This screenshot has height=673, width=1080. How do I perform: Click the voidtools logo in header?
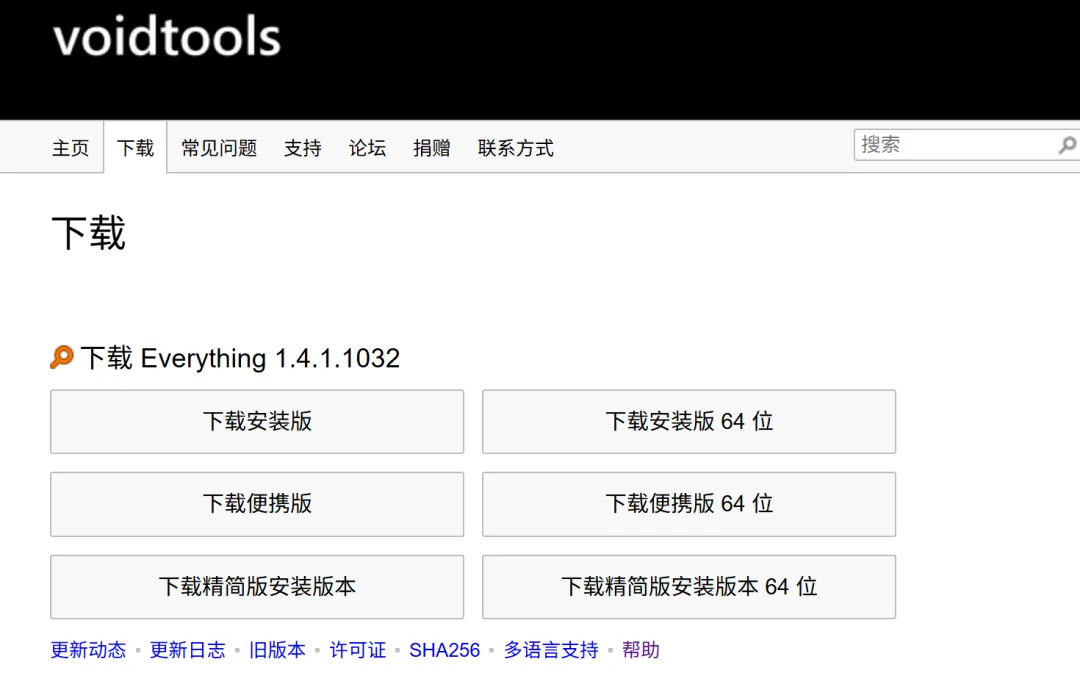click(x=167, y=36)
